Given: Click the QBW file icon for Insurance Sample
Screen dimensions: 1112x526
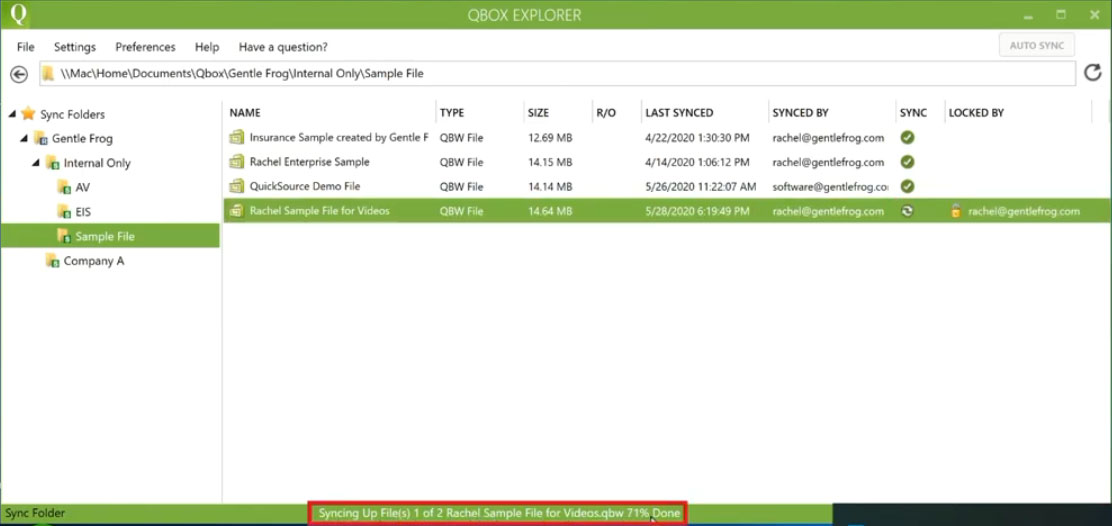Looking at the screenshot, I should 237,138.
